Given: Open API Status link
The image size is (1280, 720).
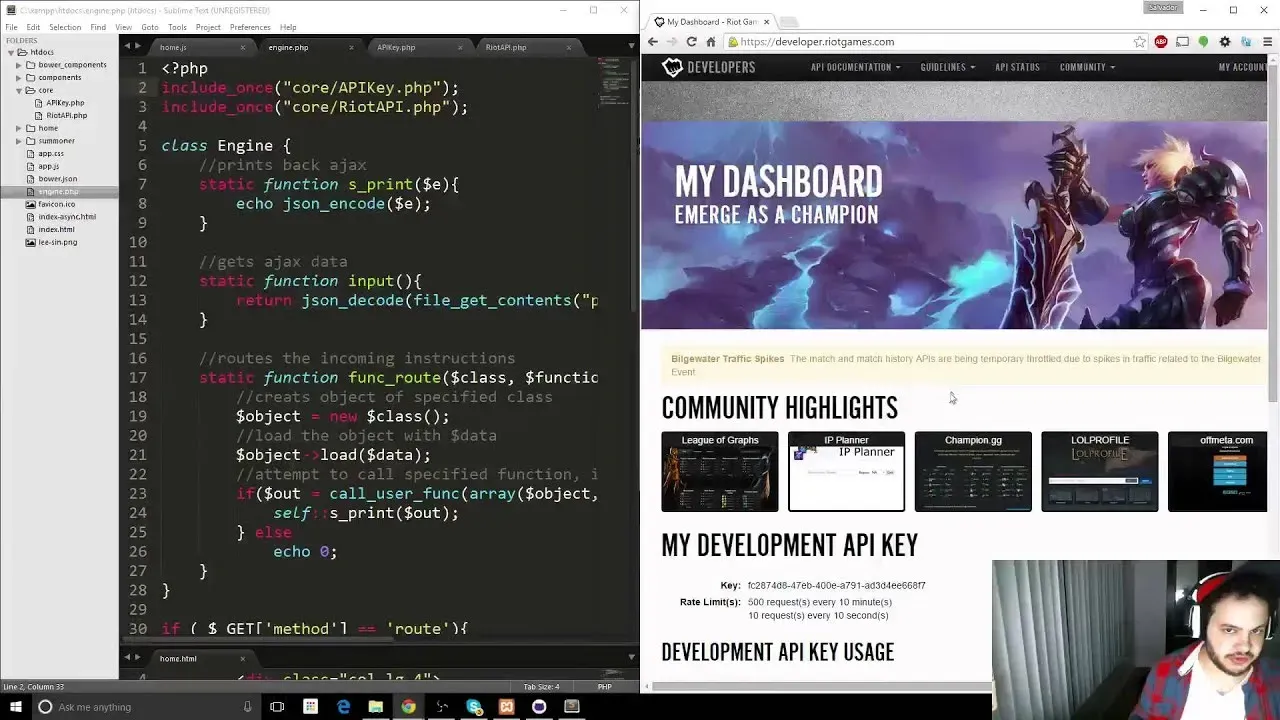Looking at the screenshot, I should [x=1017, y=67].
